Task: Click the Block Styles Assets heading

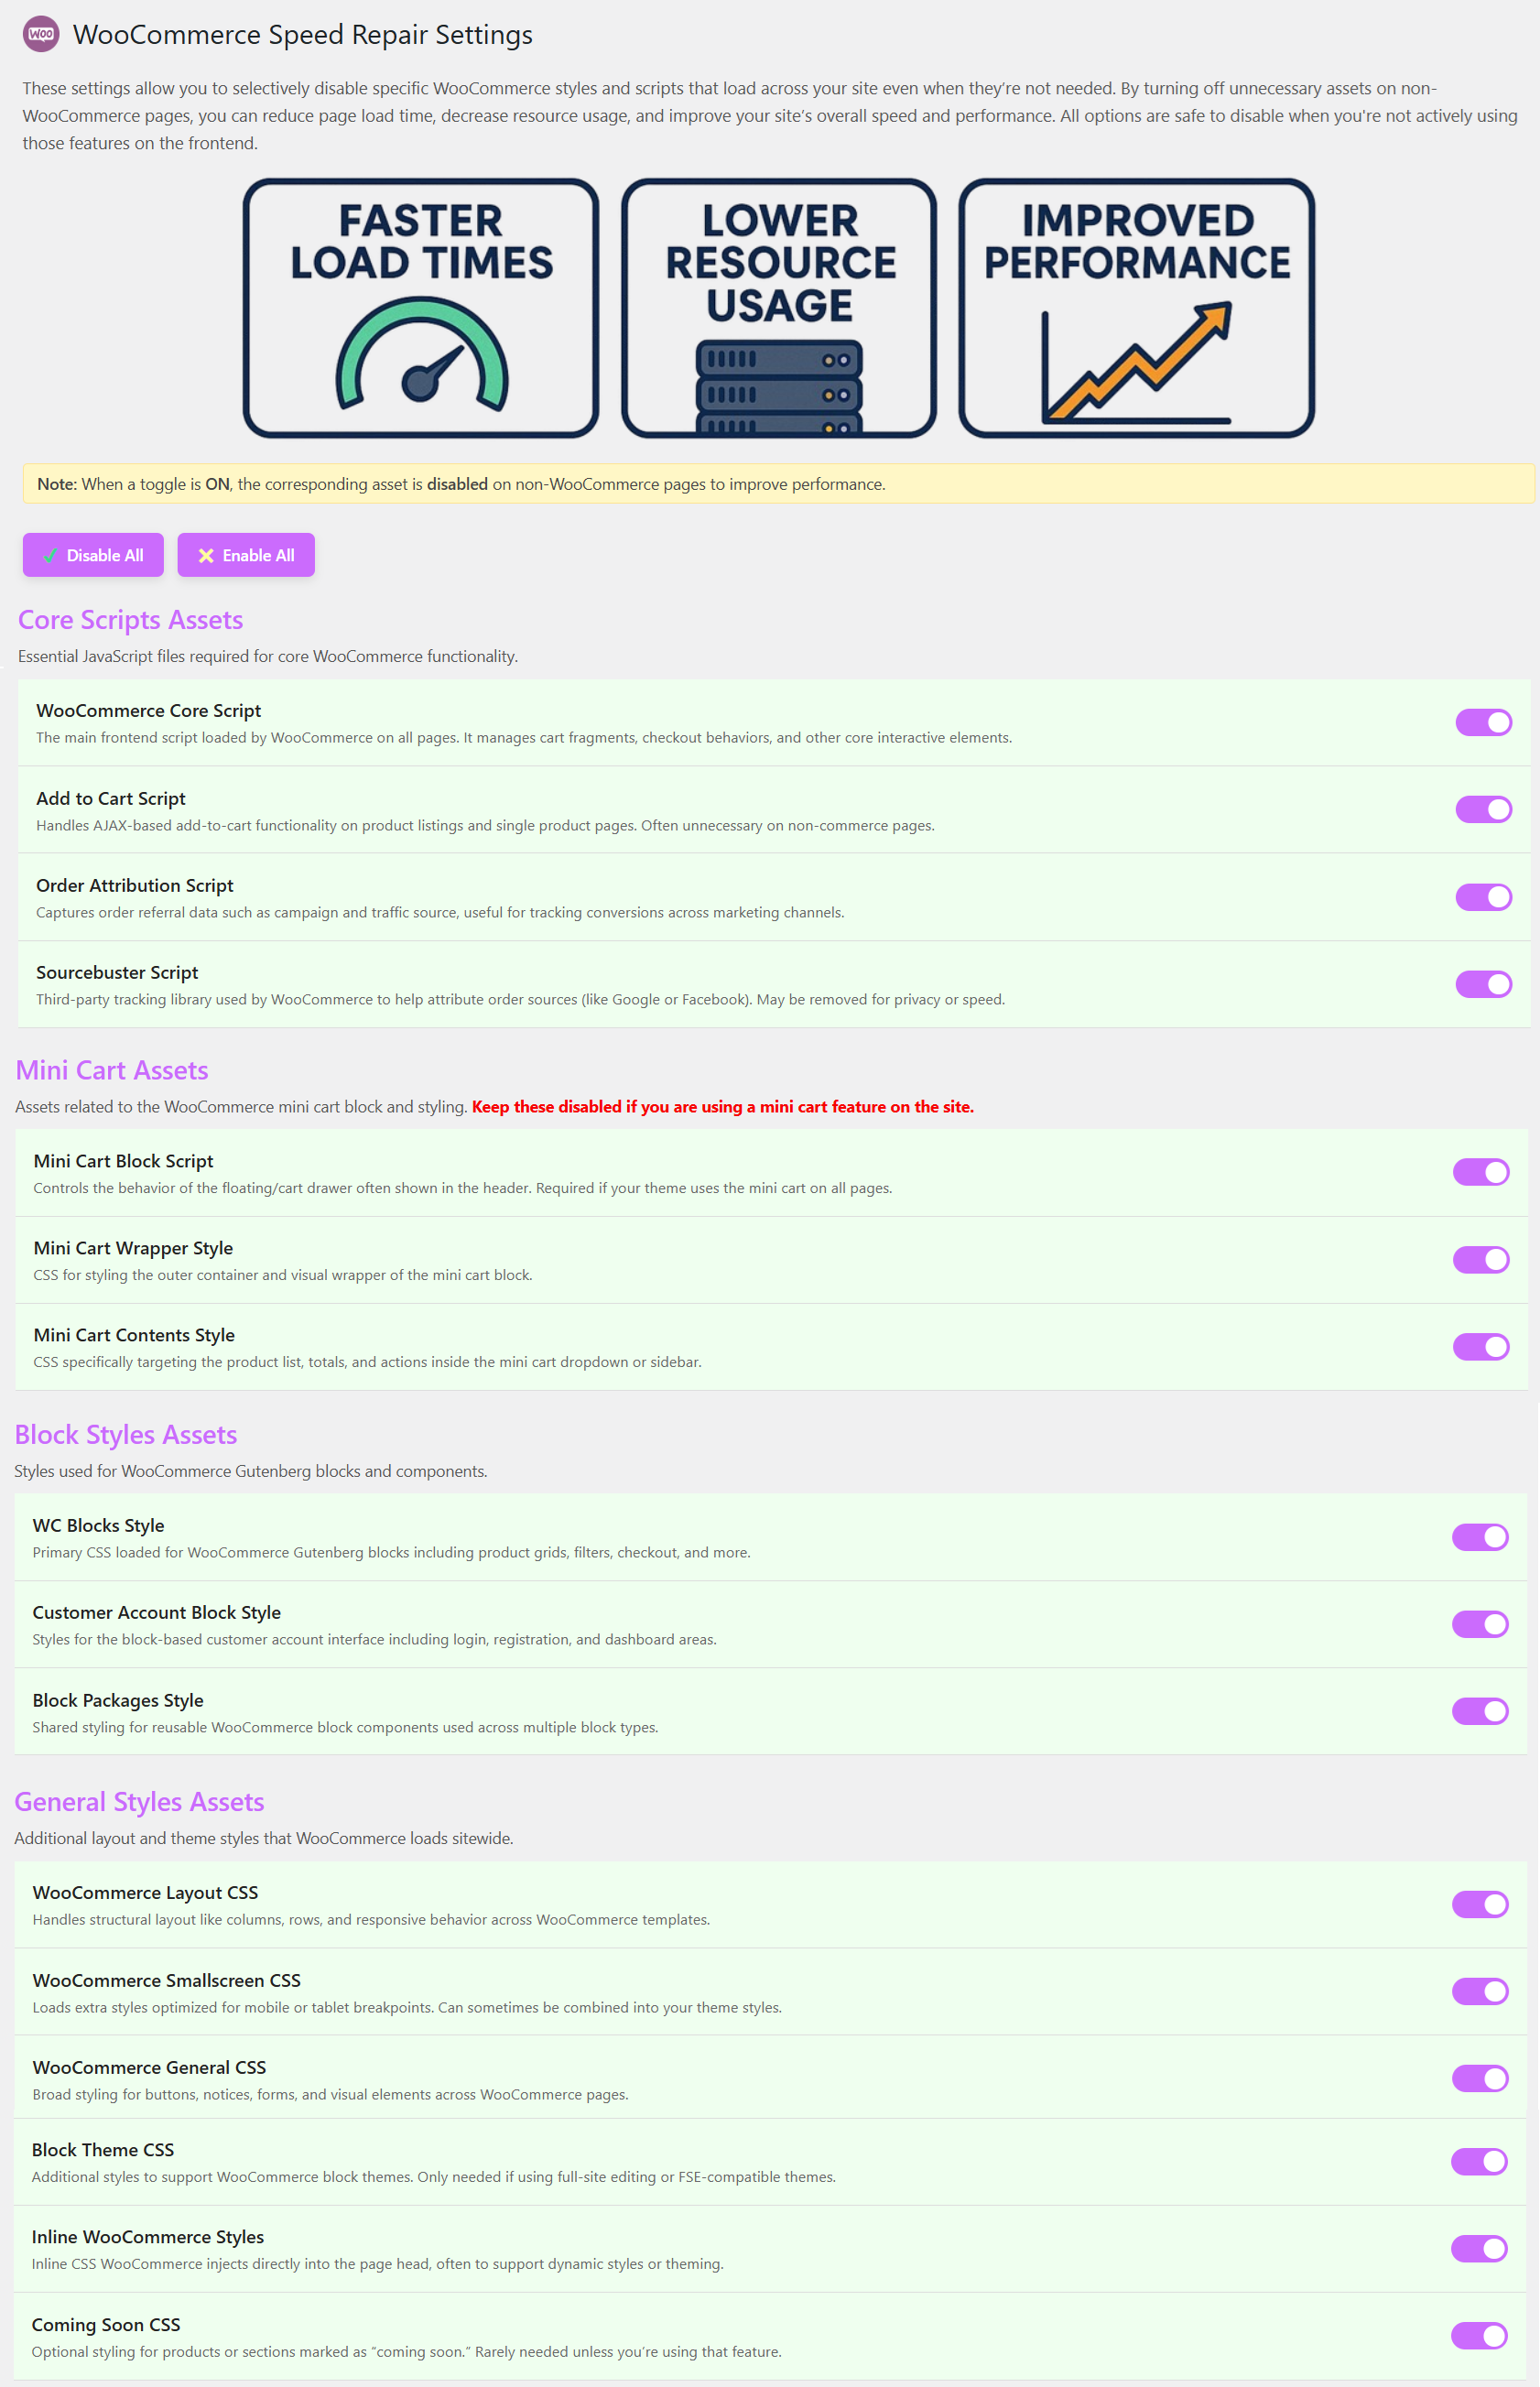Action: point(125,1434)
